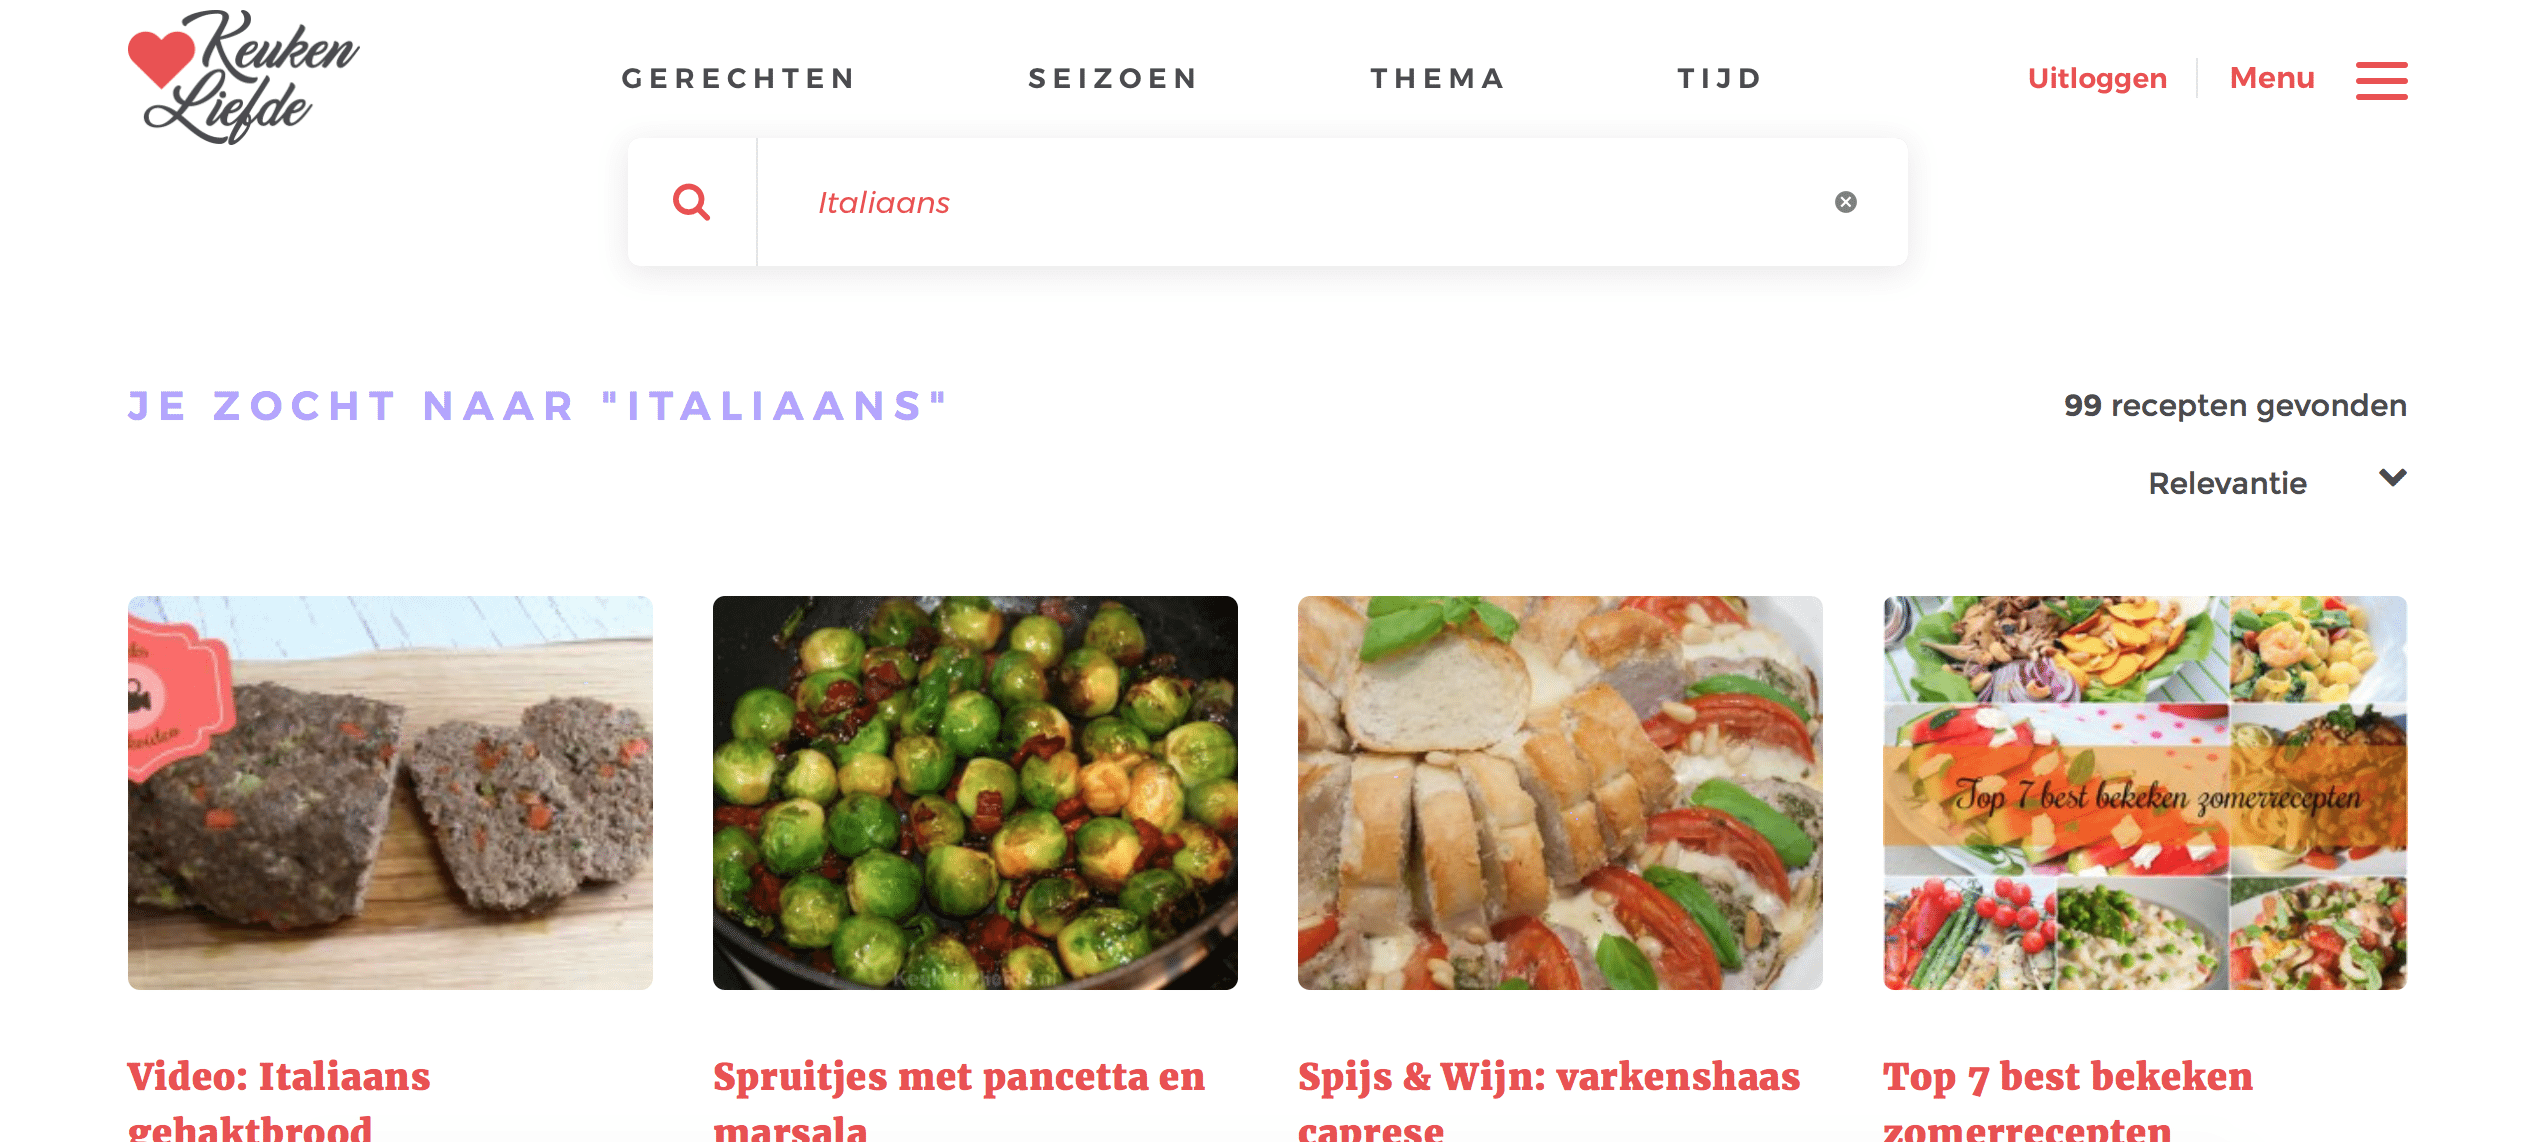Open the Relevantie sort dropdown
This screenshot has height=1142, width=2524.
pyautogui.click(x=2277, y=483)
